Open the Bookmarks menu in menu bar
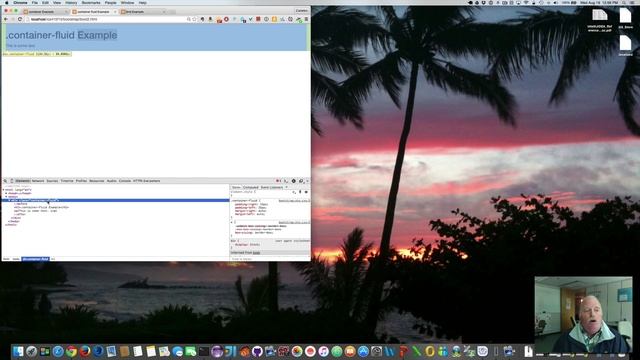The width and height of the screenshot is (640, 360). pyautogui.click(x=91, y=2)
